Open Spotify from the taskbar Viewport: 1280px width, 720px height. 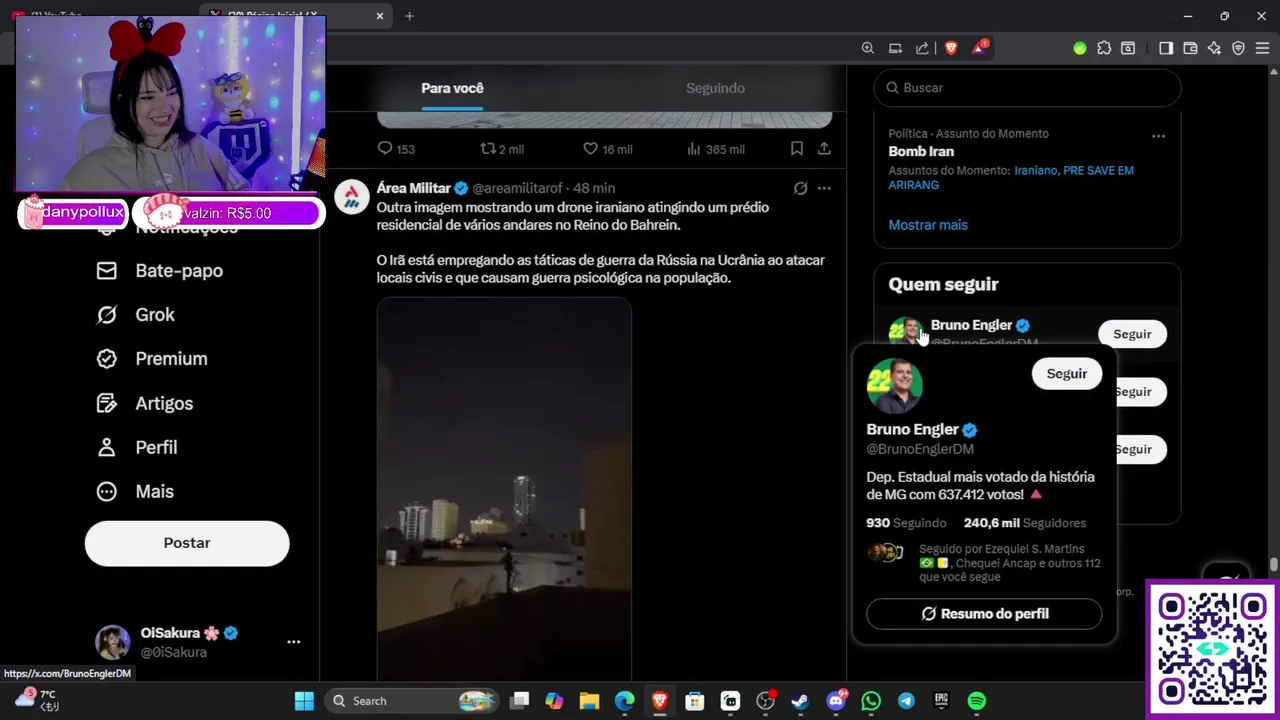(977, 701)
